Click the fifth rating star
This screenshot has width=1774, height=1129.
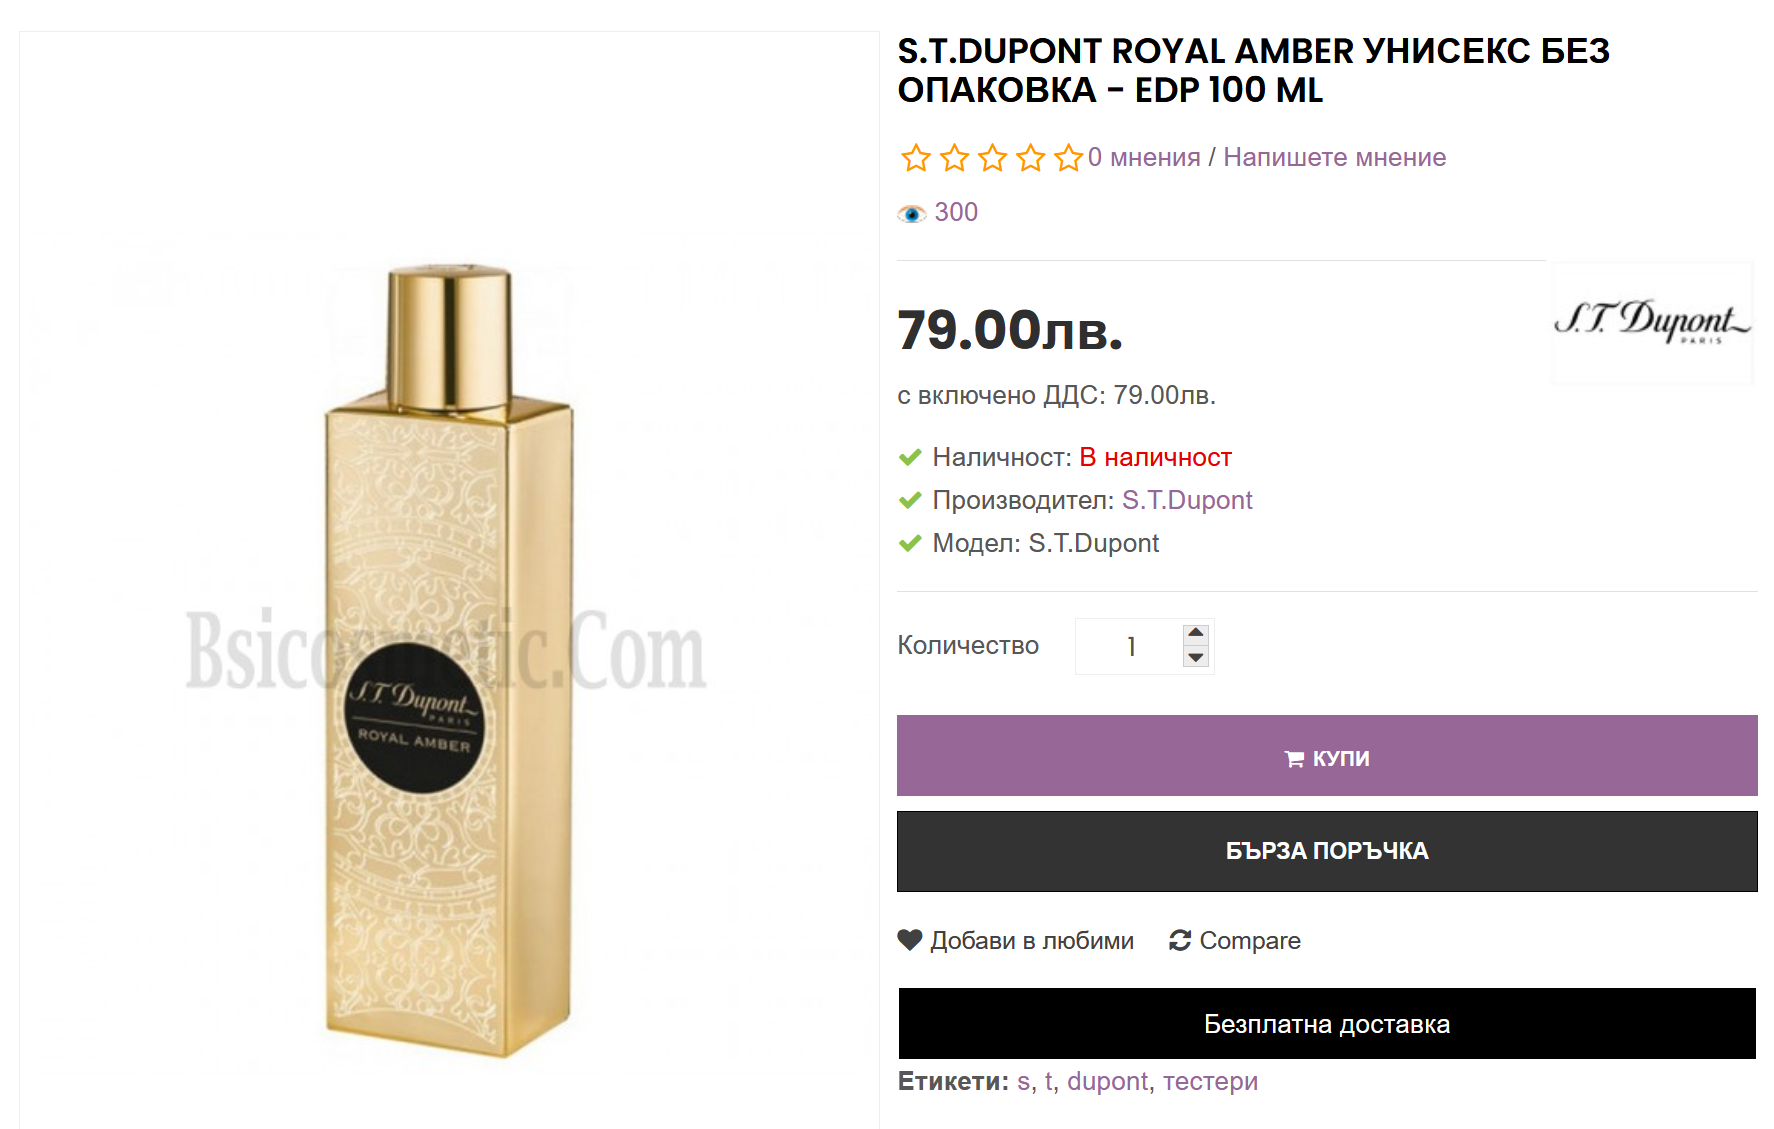tap(1068, 158)
